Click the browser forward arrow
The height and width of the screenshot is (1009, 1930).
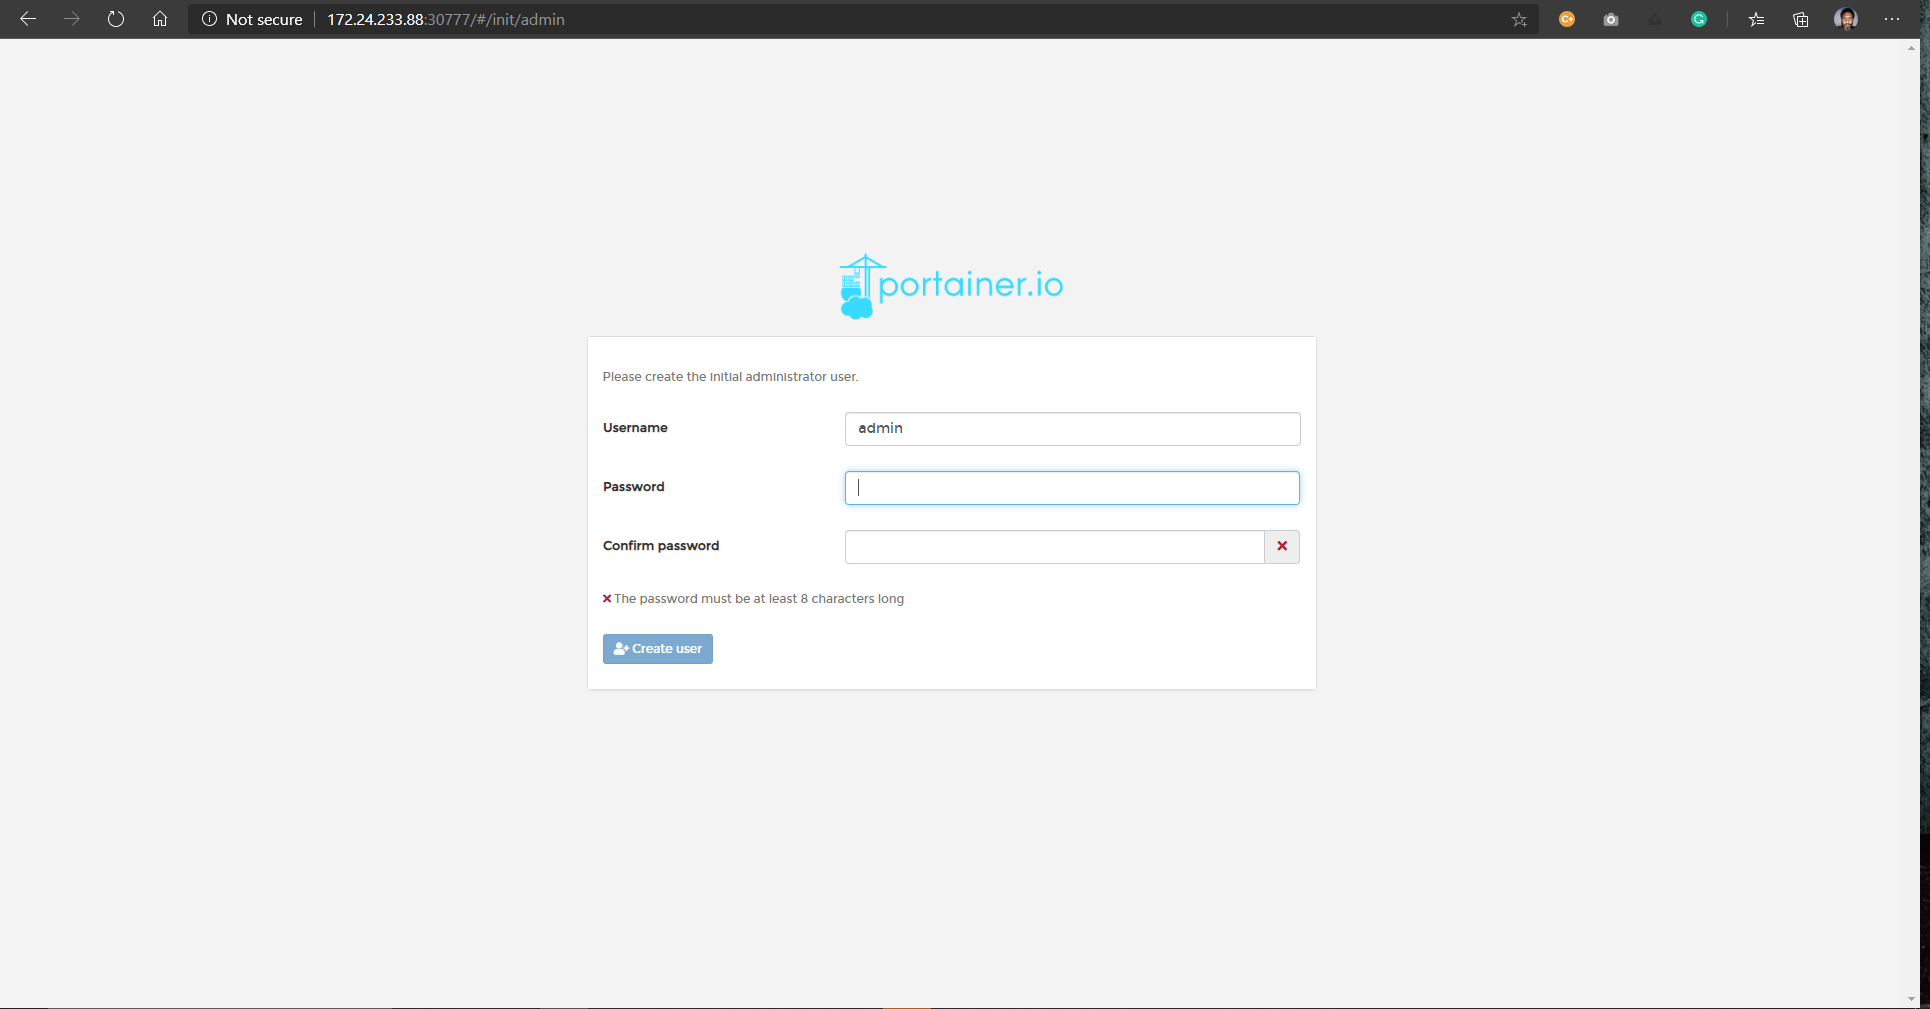(x=72, y=19)
